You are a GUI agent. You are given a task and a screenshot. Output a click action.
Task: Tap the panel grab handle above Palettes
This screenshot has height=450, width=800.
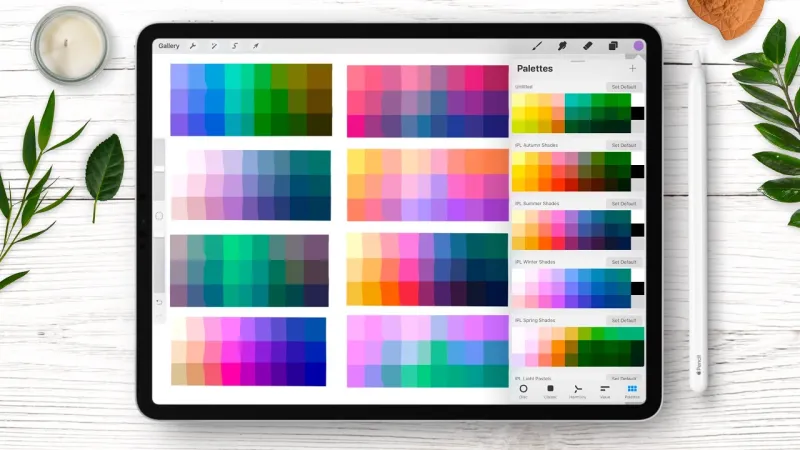(x=578, y=61)
